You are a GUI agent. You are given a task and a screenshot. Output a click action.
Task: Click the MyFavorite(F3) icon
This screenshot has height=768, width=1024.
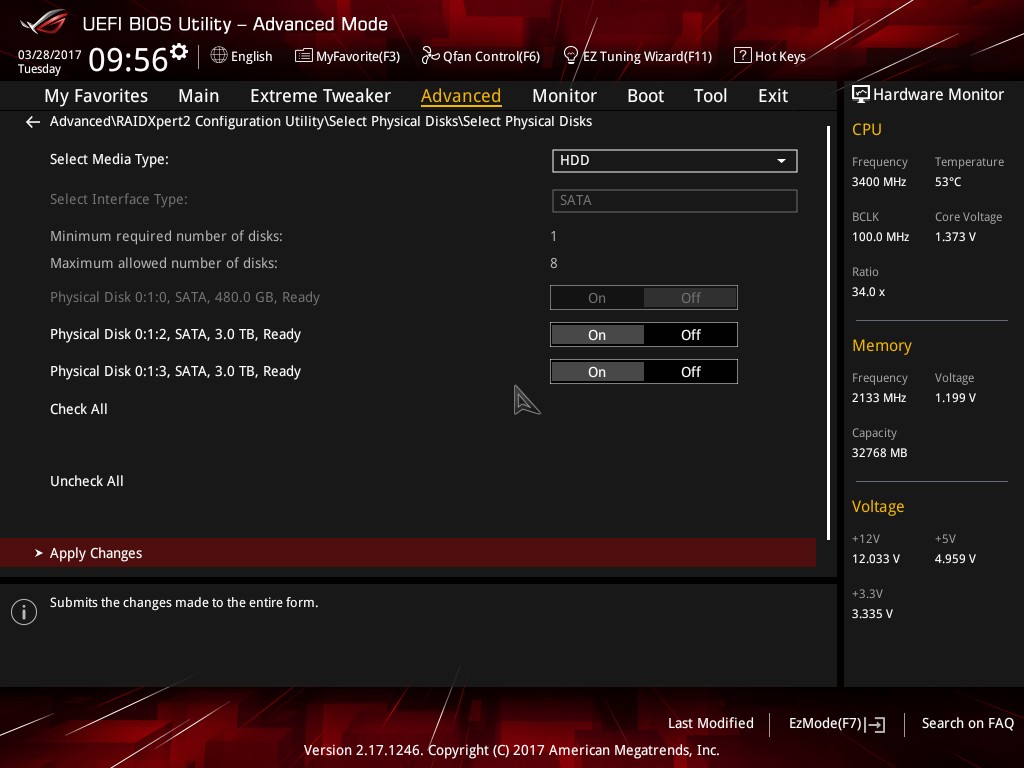pos(303,55)
